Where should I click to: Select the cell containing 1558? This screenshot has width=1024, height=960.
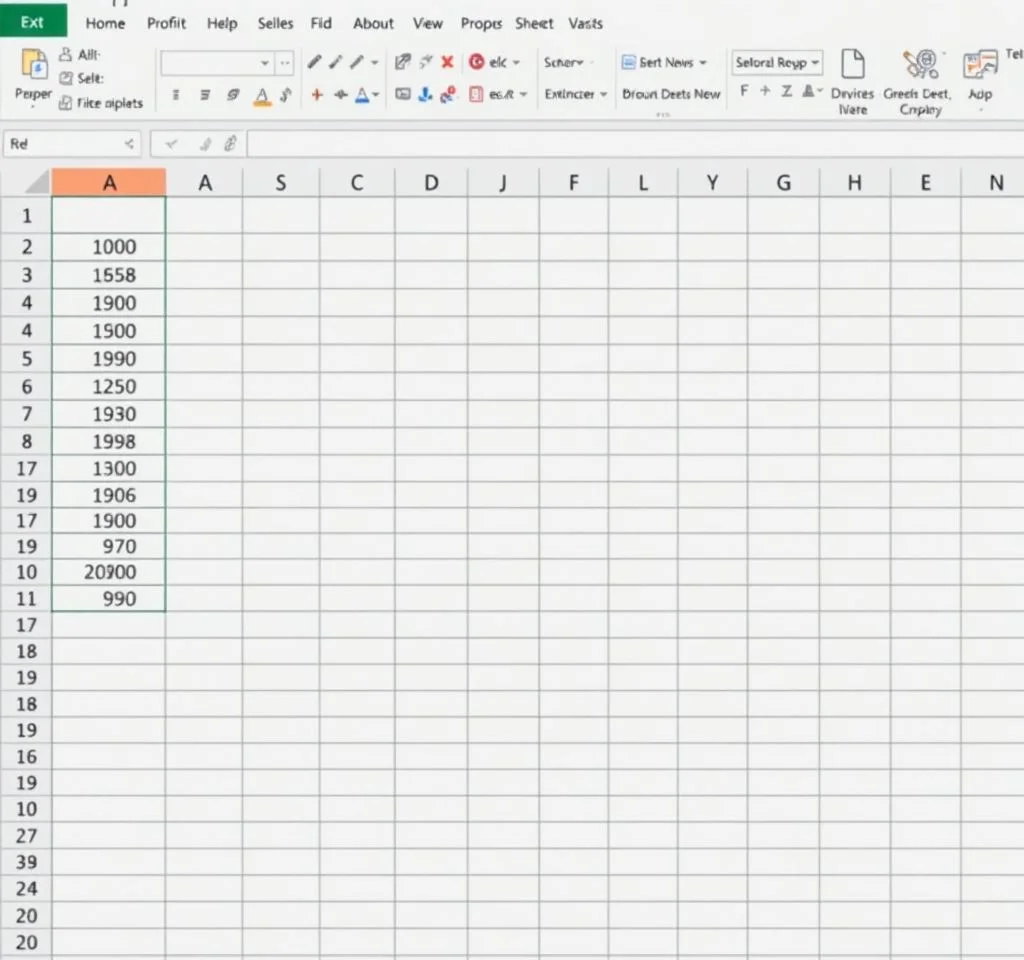click(109, 275)
